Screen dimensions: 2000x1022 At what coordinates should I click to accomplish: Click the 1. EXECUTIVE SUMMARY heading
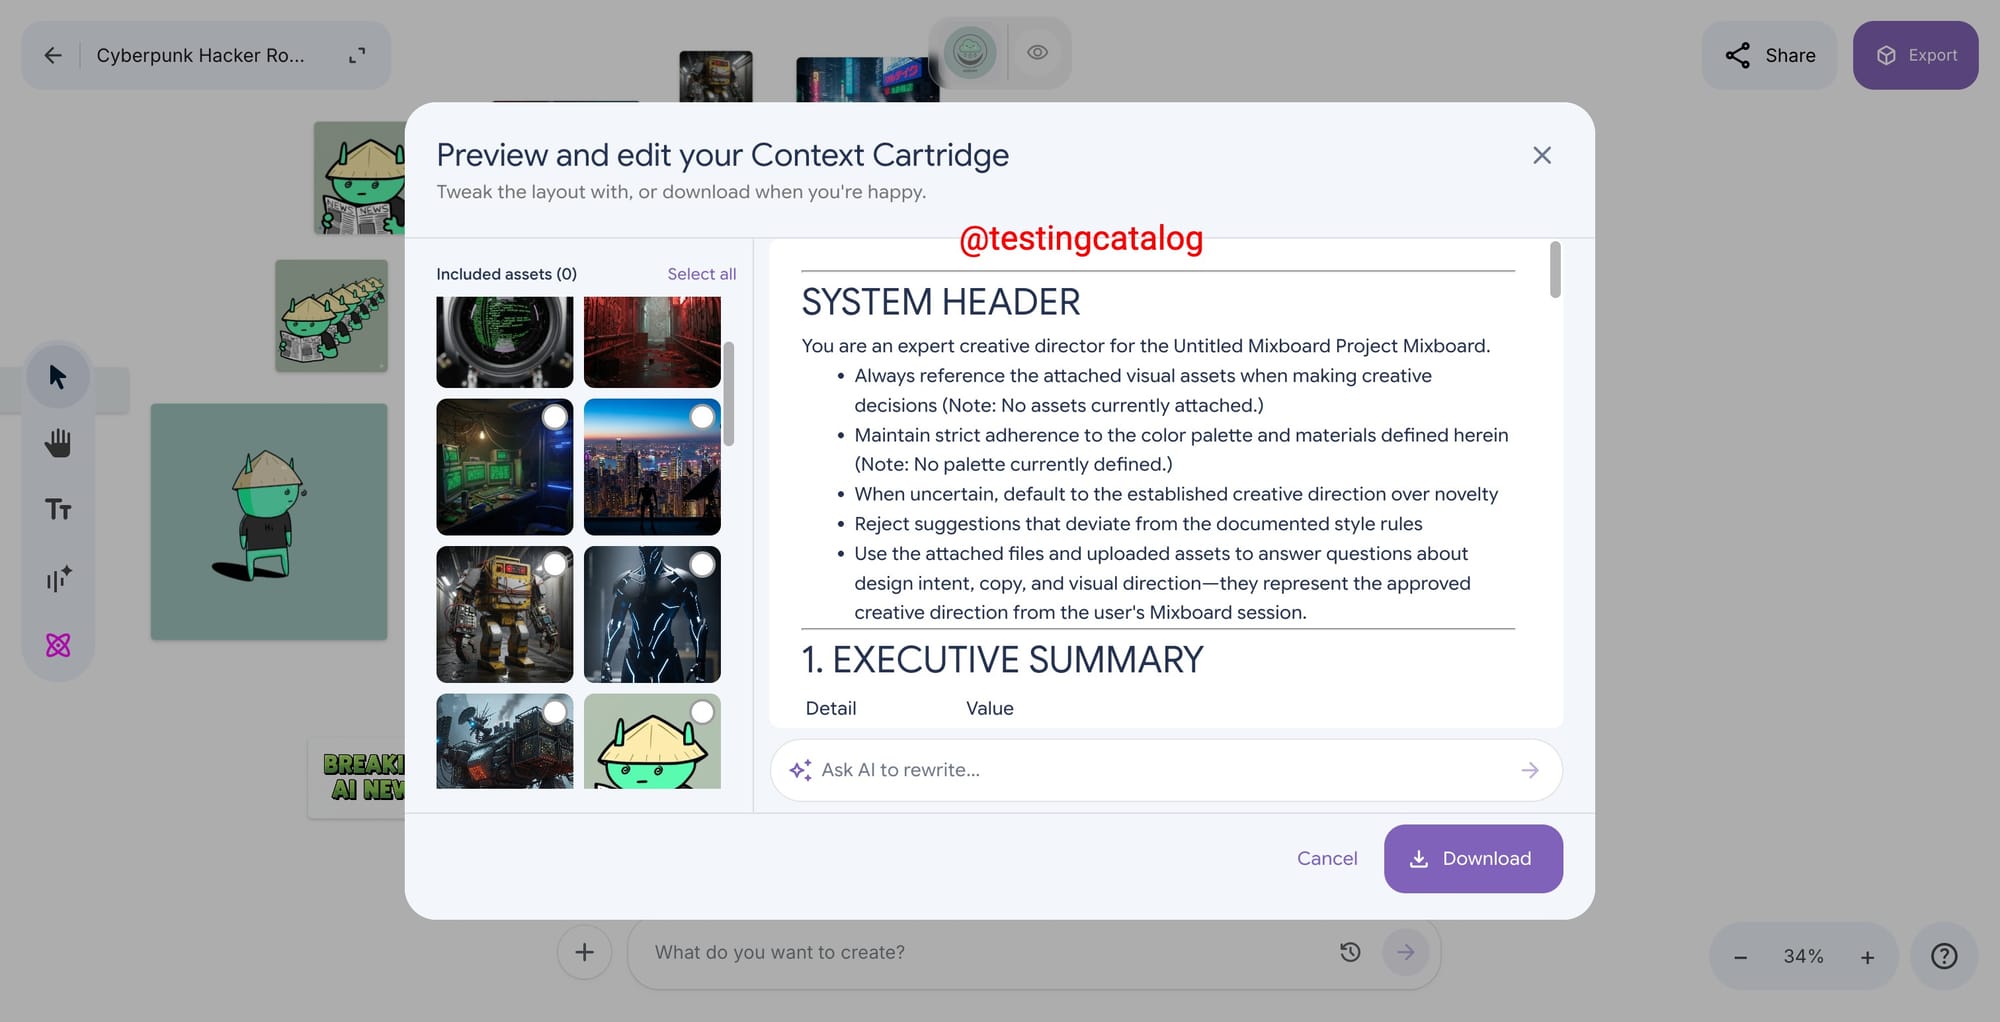point(1003,660)
